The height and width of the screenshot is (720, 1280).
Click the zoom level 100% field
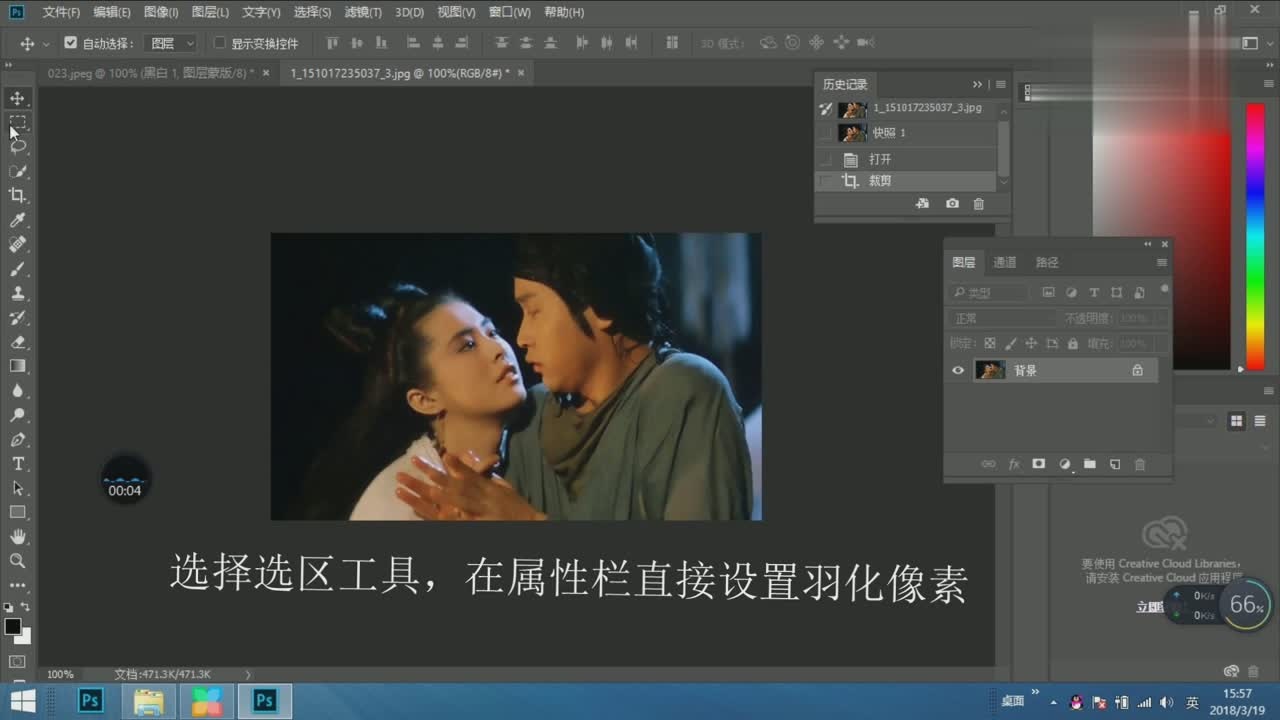click(60, 674)
